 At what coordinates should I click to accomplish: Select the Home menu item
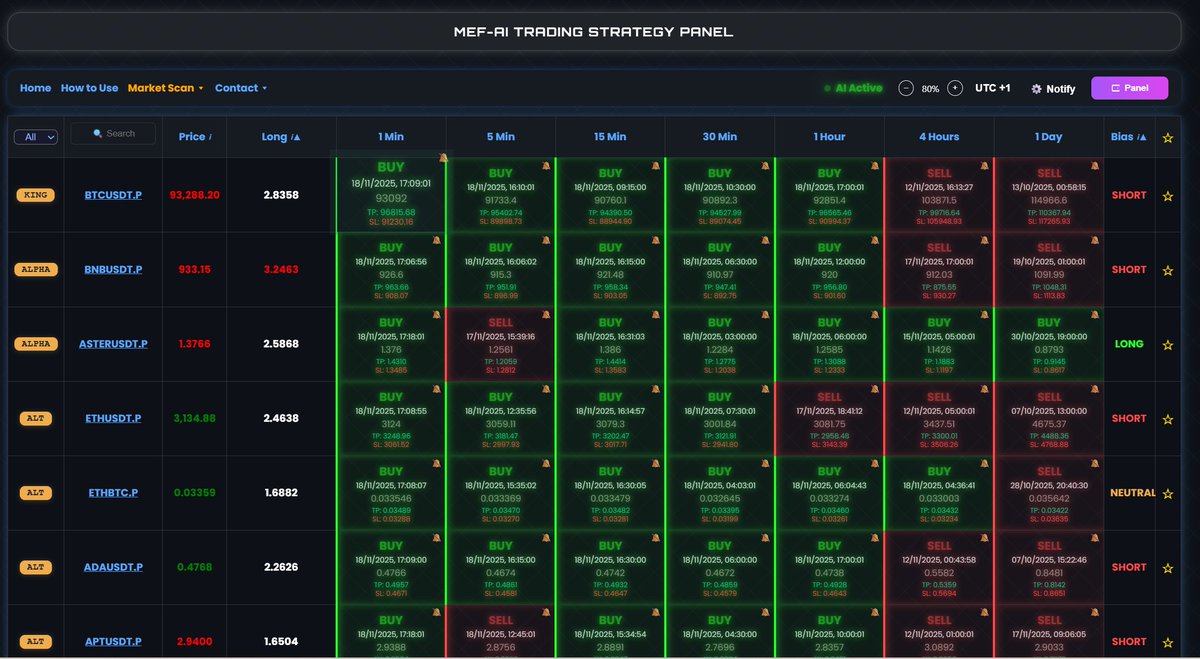(x=35, y=88)
